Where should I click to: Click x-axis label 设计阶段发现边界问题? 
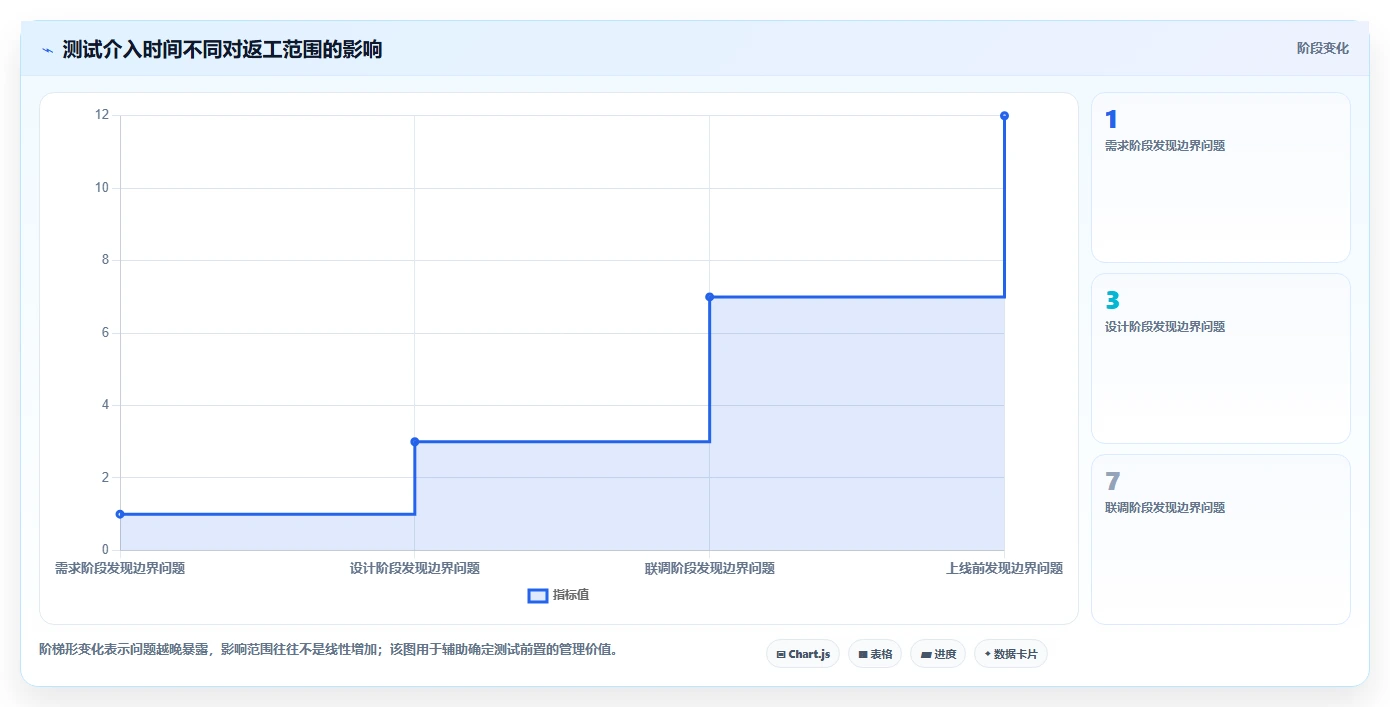(x=415, y=568)
